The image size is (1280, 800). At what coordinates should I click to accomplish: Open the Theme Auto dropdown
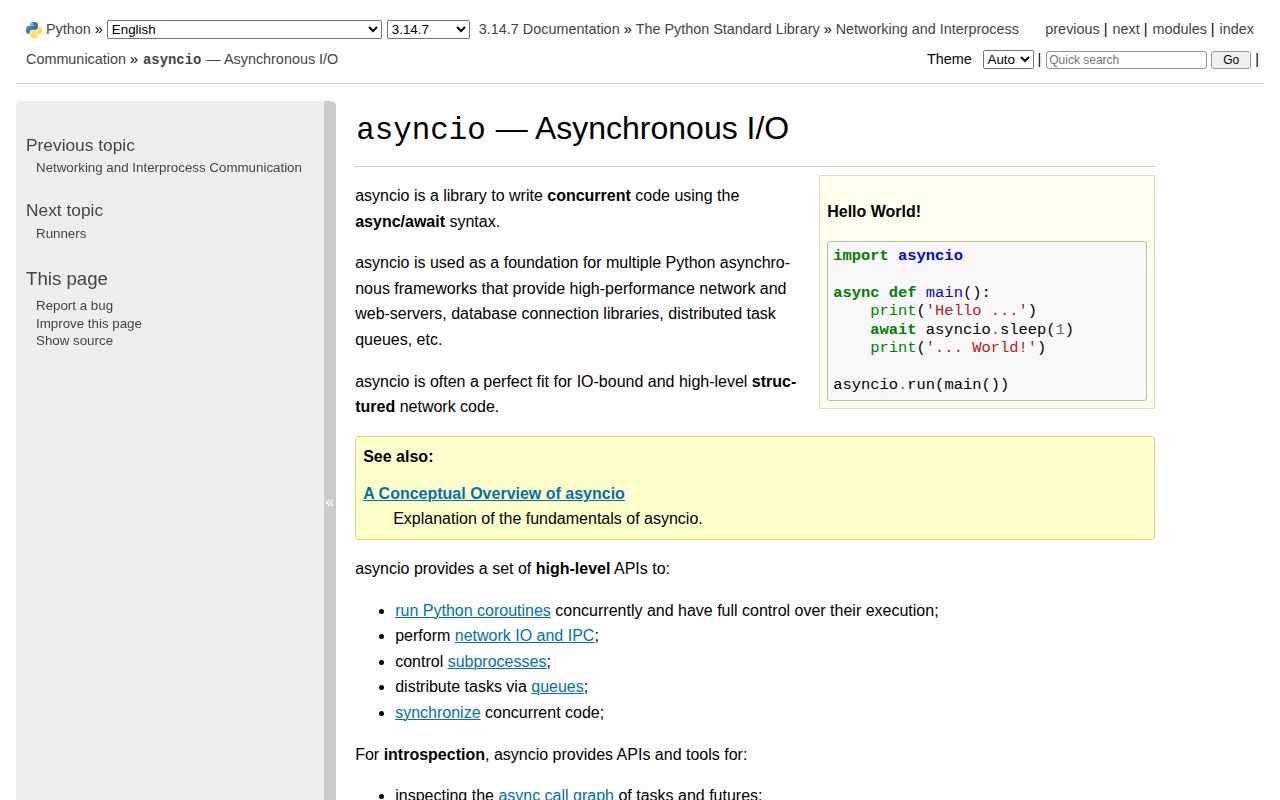pos(1008,60)
